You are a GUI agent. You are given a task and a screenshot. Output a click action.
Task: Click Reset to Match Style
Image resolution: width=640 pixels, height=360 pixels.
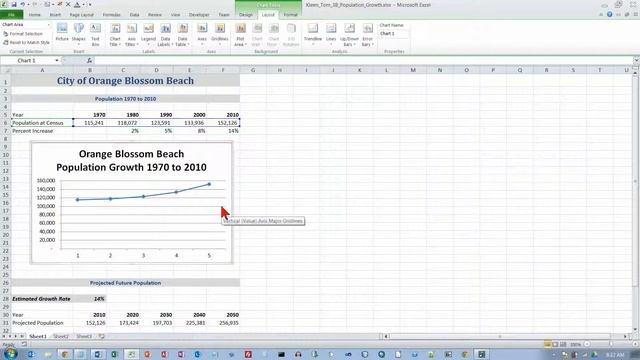[27, 42]
